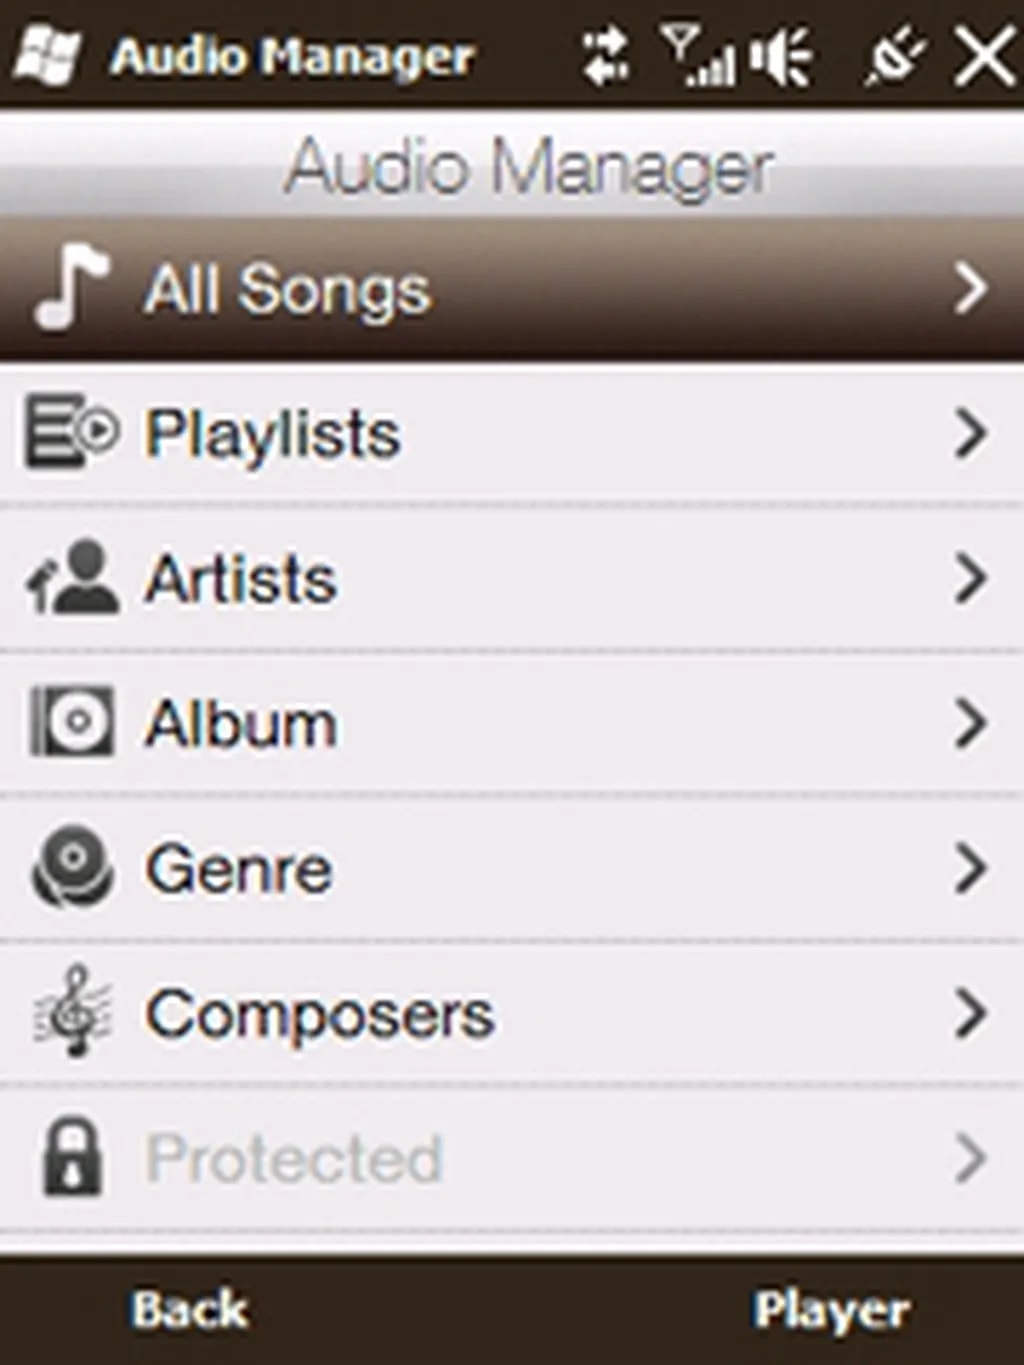Click the Genre disc icon
Viewport: 1024px width, 1365px height.
pos(72,866)
